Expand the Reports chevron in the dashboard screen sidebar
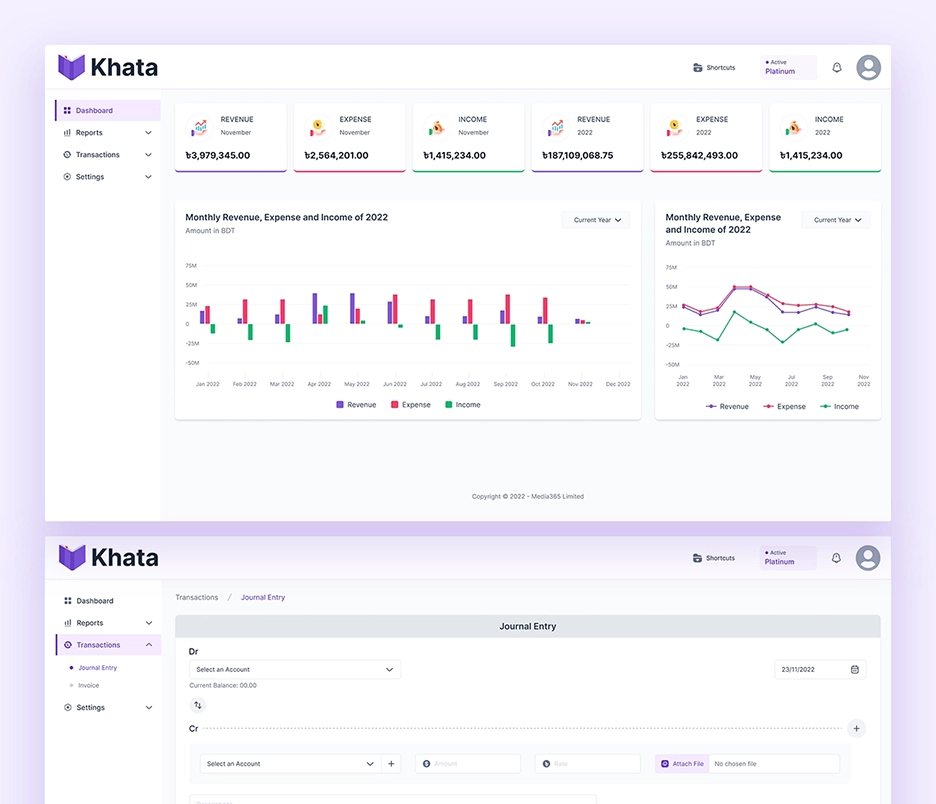This screenshot has height=804, width=936. [x=148, y=133]
